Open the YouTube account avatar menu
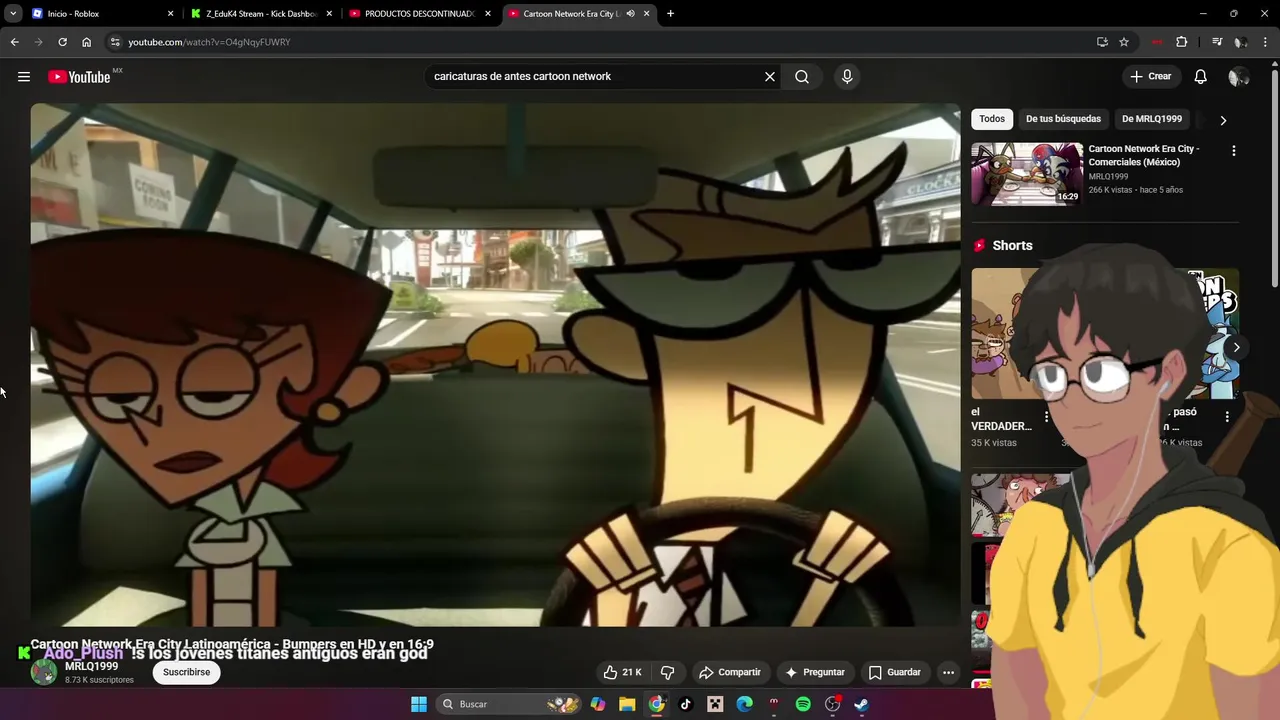 (x=1238, y=77)
